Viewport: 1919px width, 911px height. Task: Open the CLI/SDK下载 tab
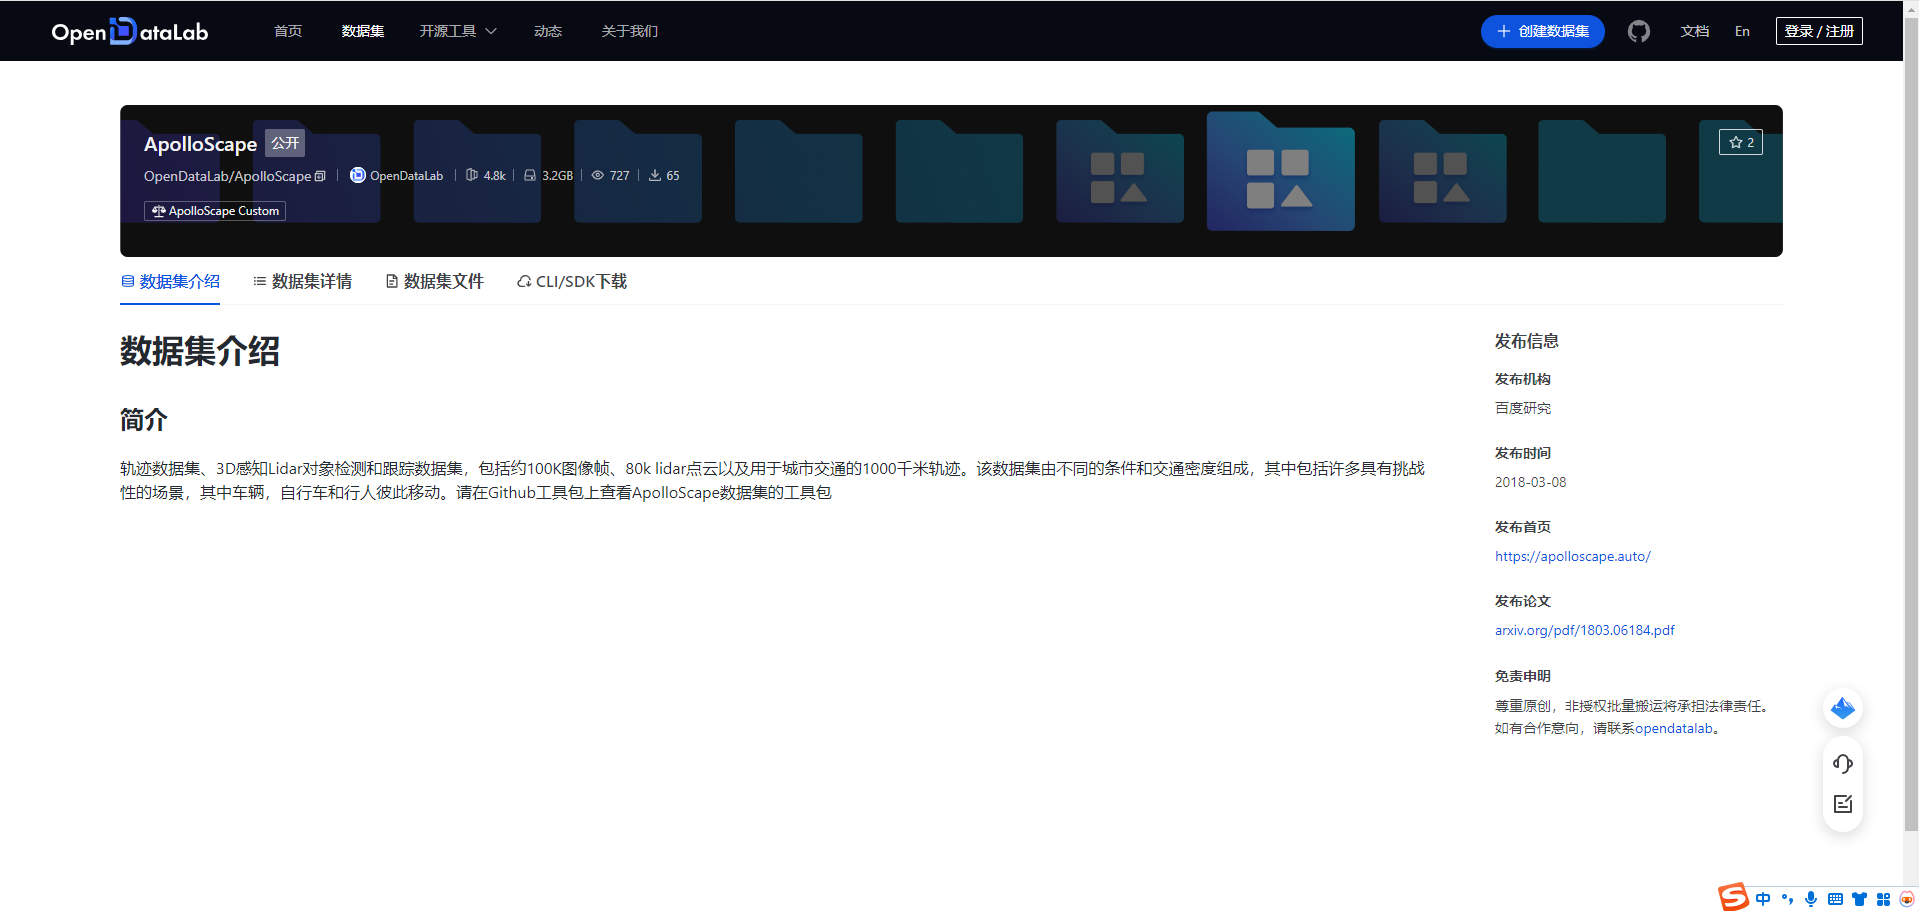[572, 282]
